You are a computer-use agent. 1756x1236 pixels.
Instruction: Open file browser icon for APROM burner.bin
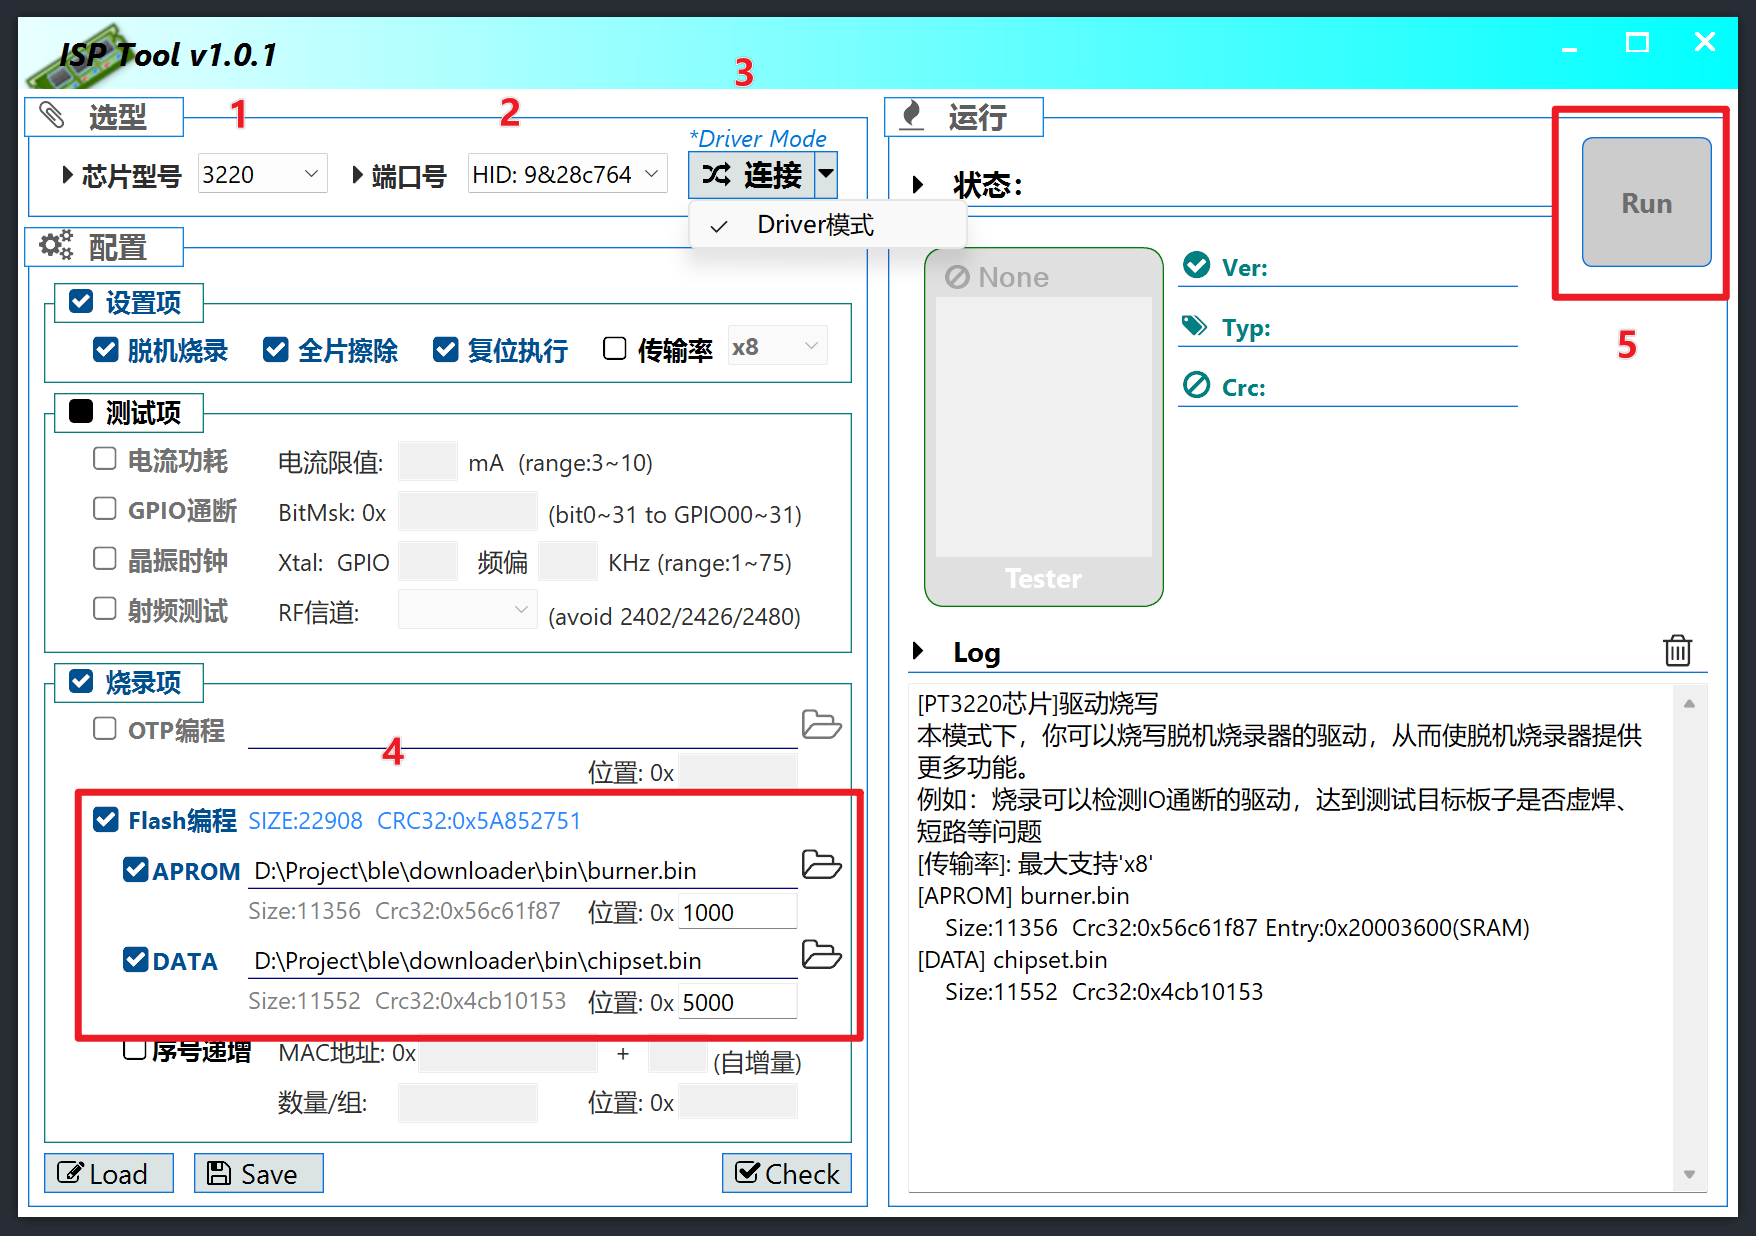pos(821,864)
